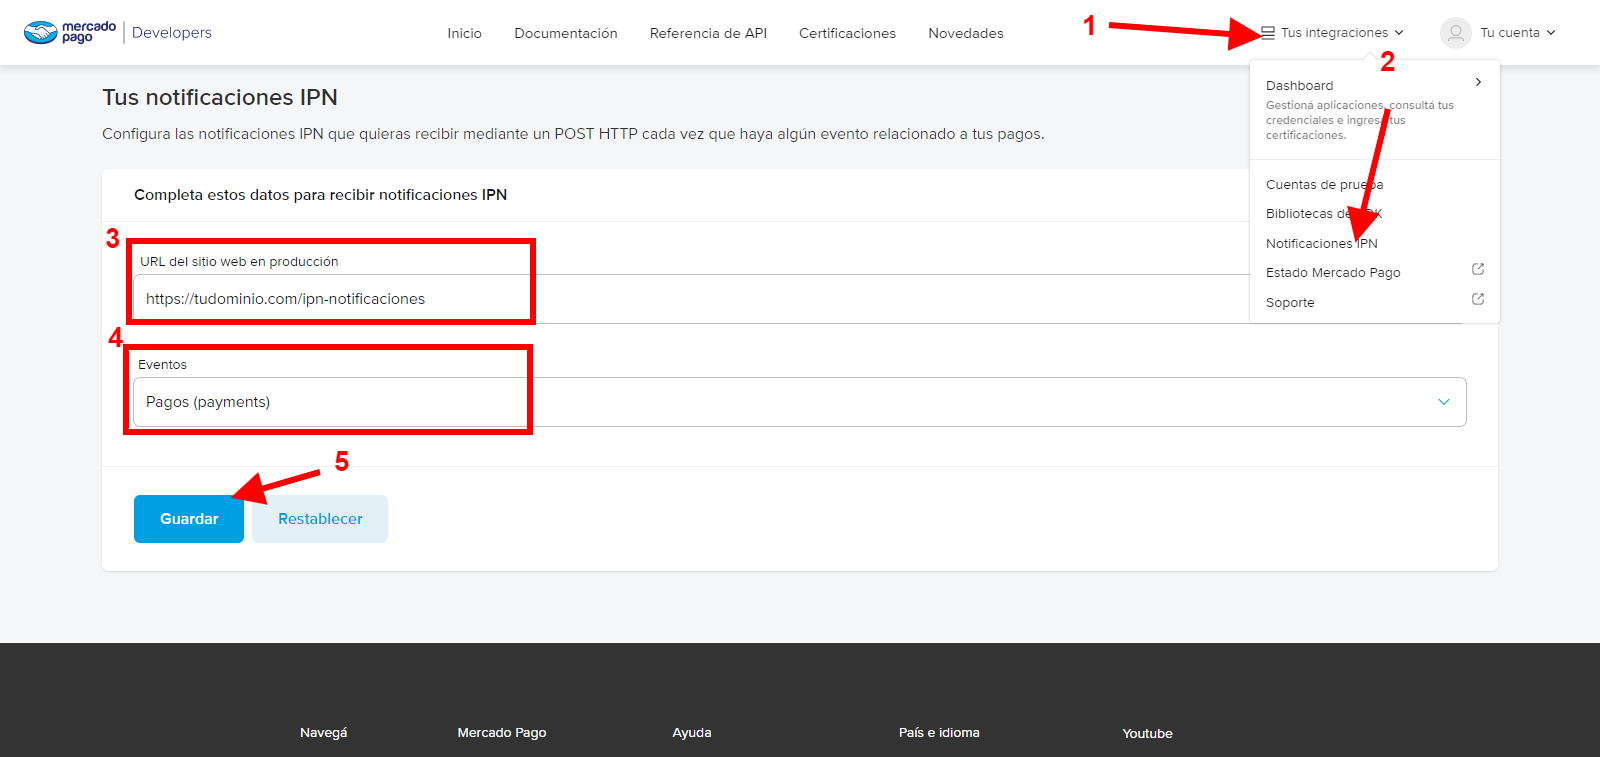Screen dimensions: 1600x757
Task: Open the Eventos dropdown
Action: coord(1443,402)
